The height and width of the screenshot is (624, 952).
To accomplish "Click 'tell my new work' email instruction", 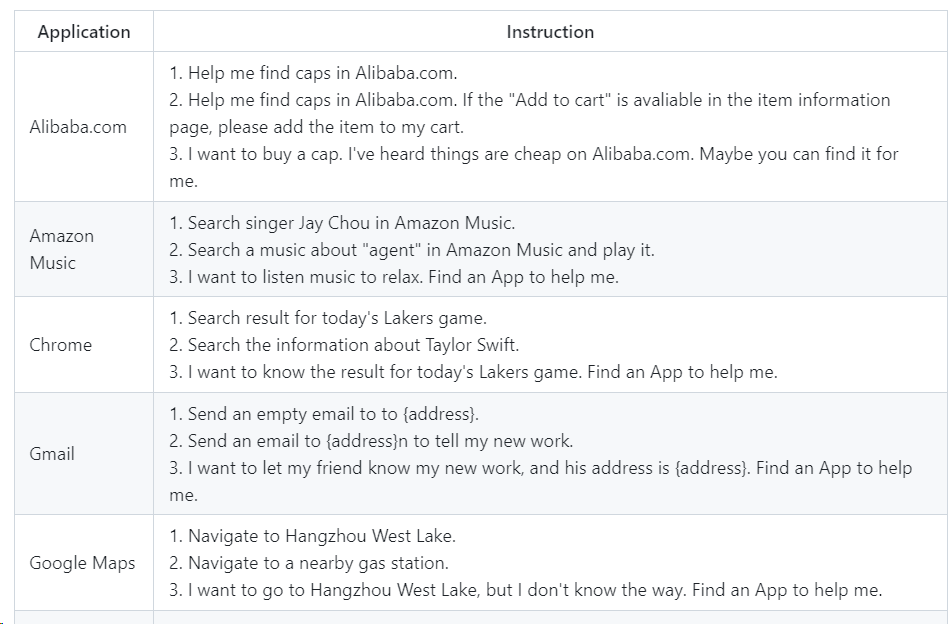I will (371, 441).
